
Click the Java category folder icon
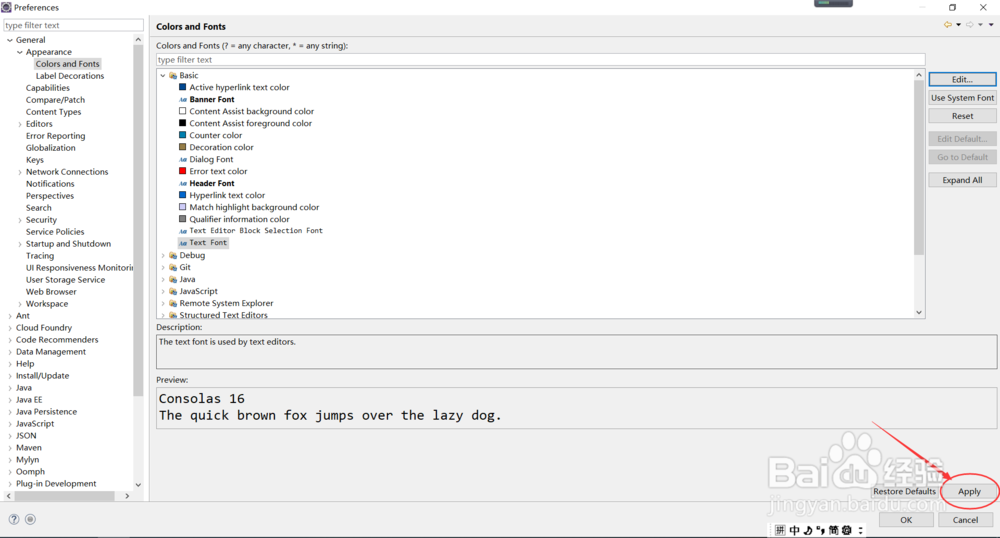[x=173, y=279]
